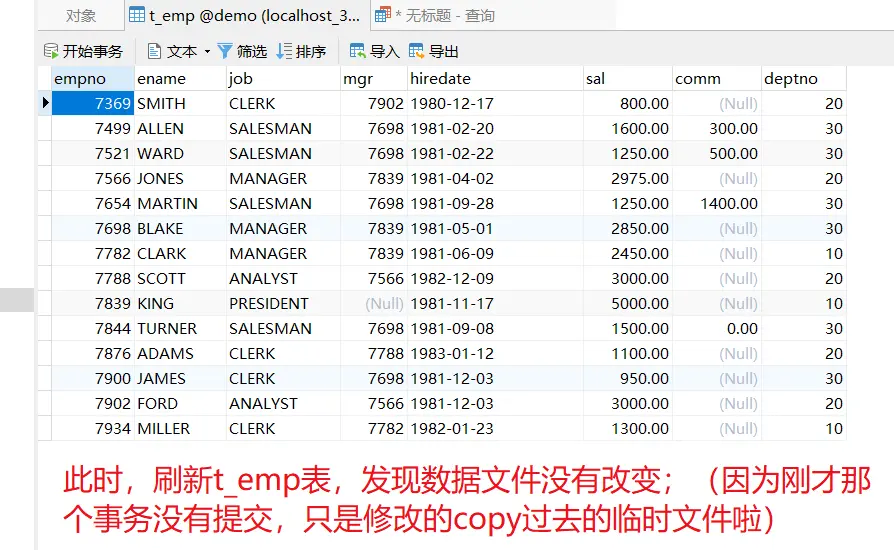This screenshot has width=894, height=550.
Task: Click the 500.00 comm cell
Action: point(717,154)
